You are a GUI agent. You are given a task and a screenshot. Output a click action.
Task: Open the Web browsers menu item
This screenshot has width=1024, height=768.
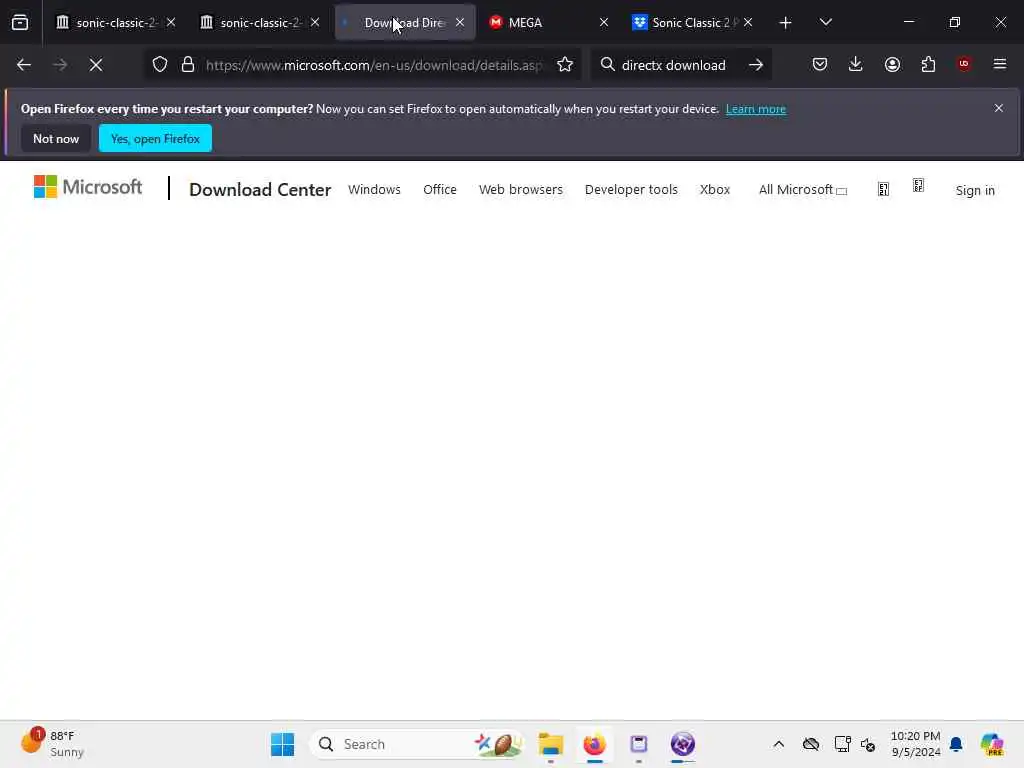click(x=520, y=189)
